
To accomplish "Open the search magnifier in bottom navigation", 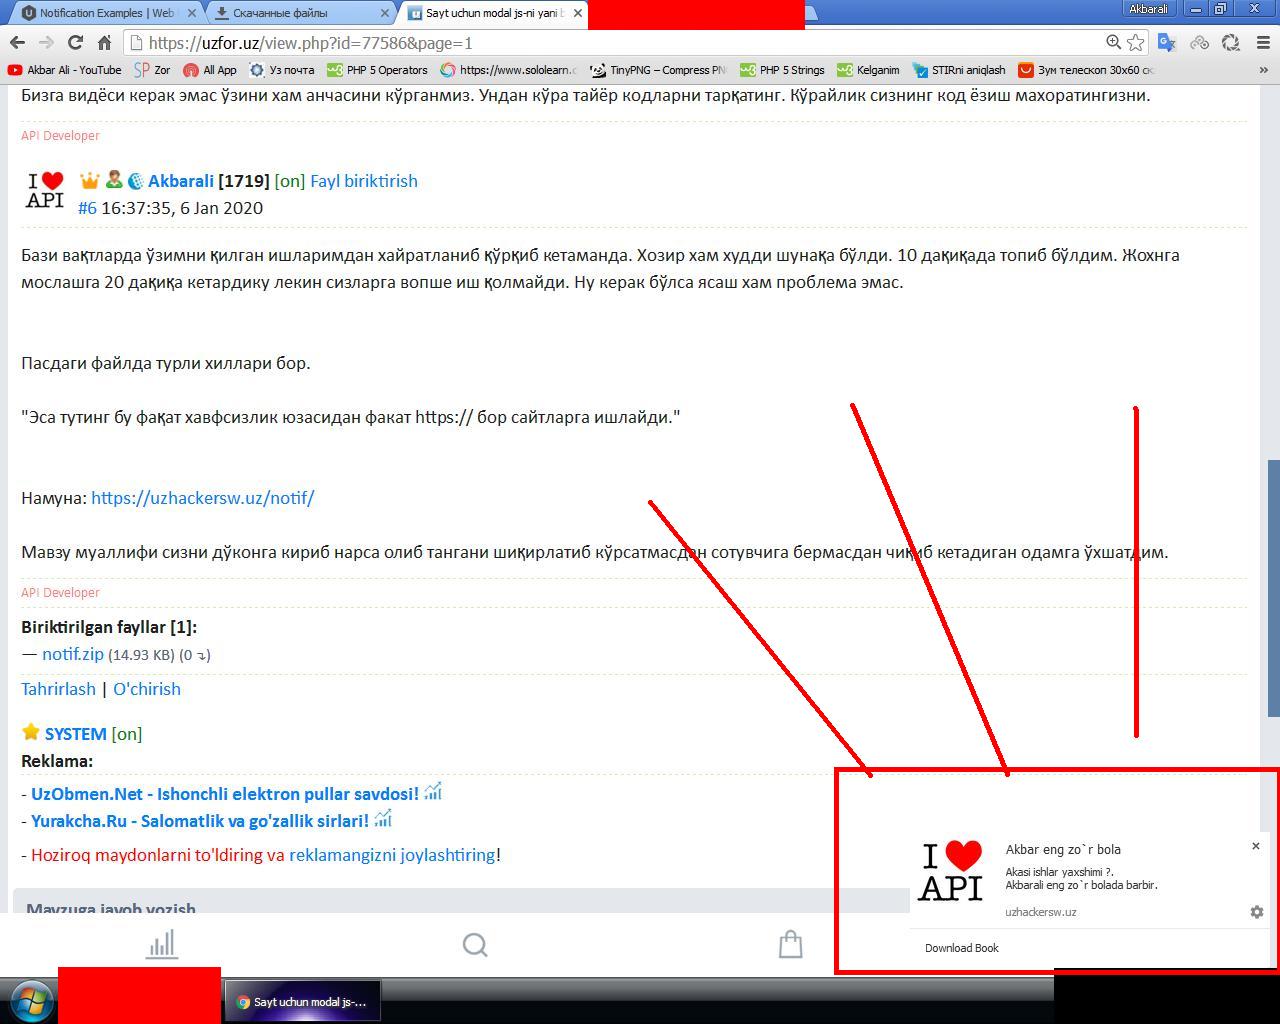I will [475, 944].
